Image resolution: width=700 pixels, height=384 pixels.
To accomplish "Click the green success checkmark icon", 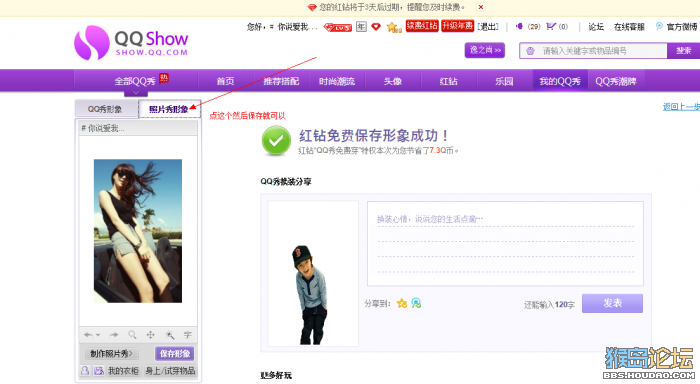I will (276, 140).
